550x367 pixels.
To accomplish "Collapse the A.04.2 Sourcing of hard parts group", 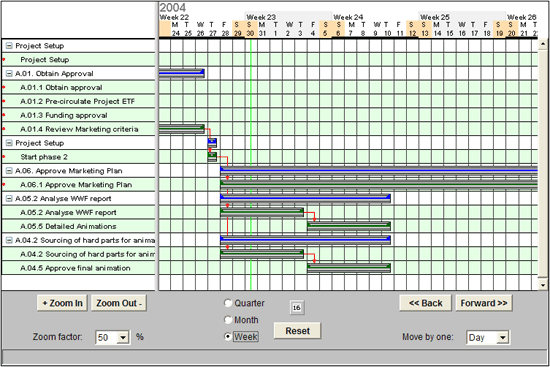I will click(x=9, y=240).
